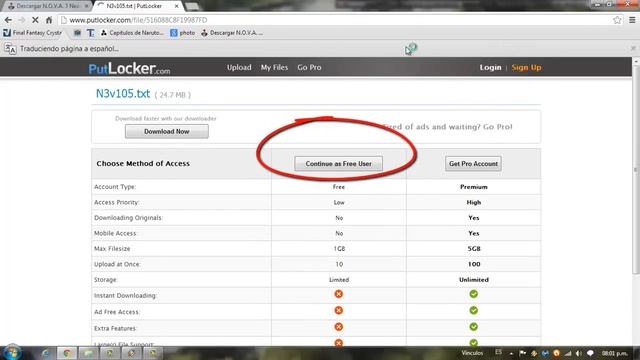Bookmark this page with the star icon

point(617,20)
